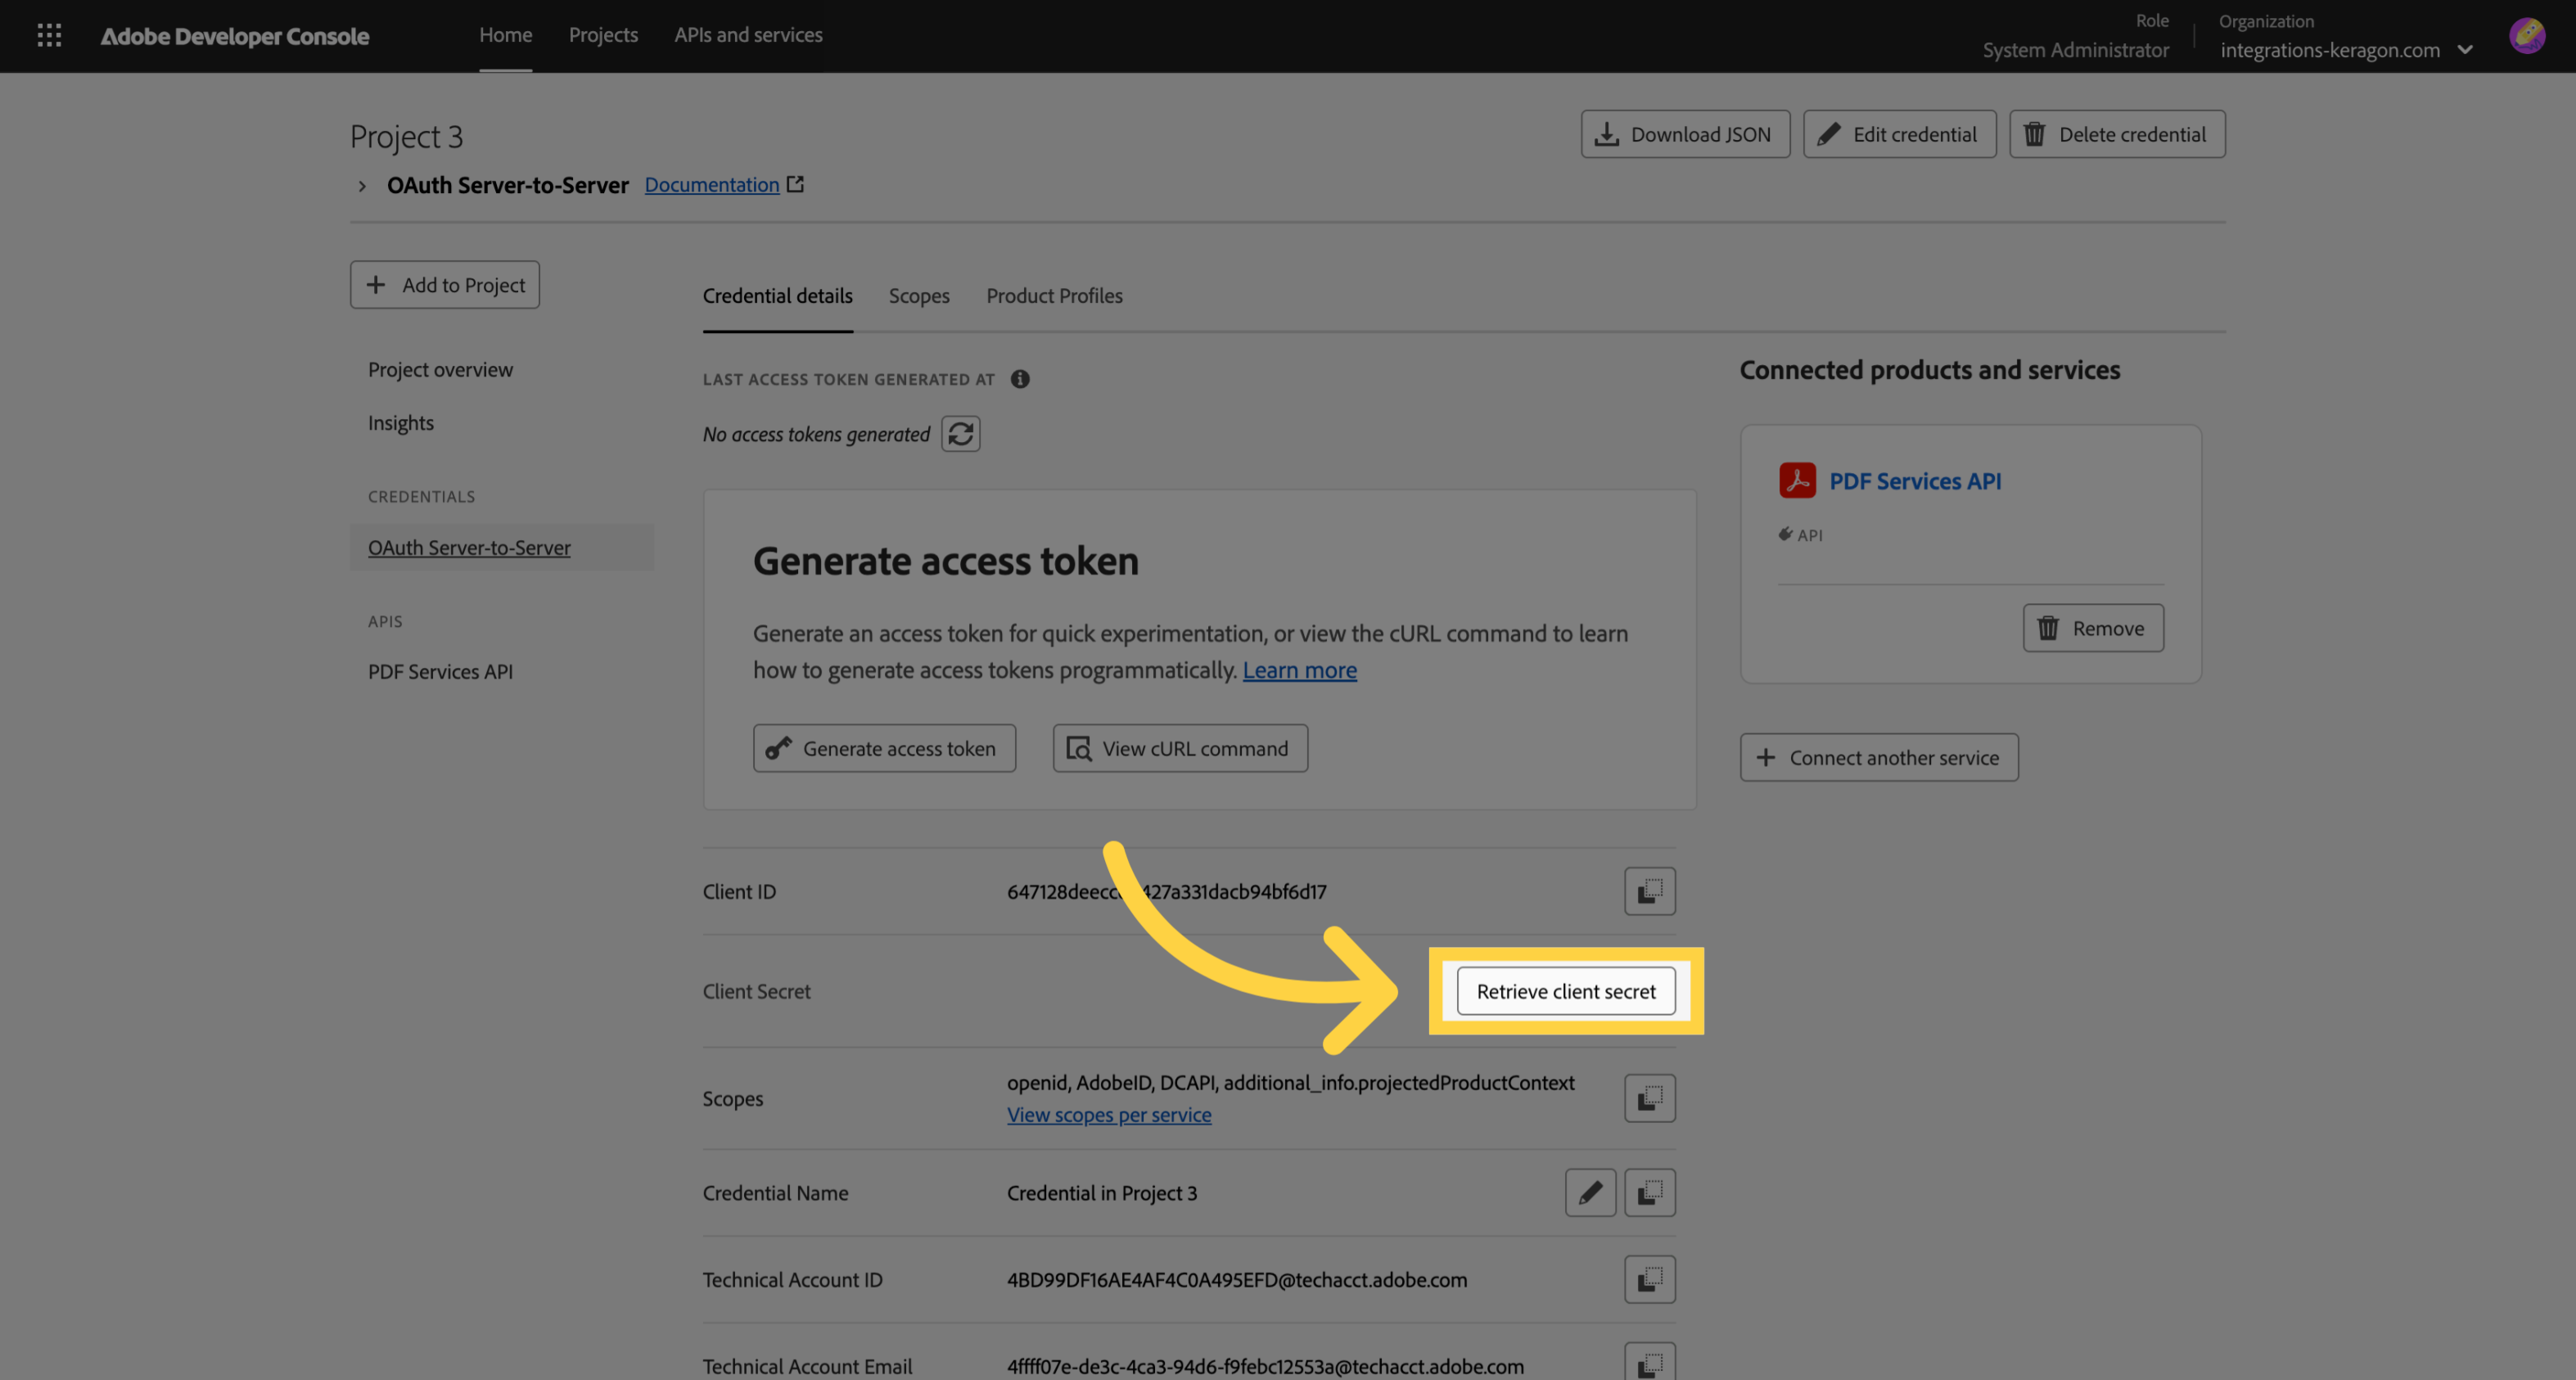Open APIs and services nav item
The image size is (2576, 1380).
click(748, 35)
